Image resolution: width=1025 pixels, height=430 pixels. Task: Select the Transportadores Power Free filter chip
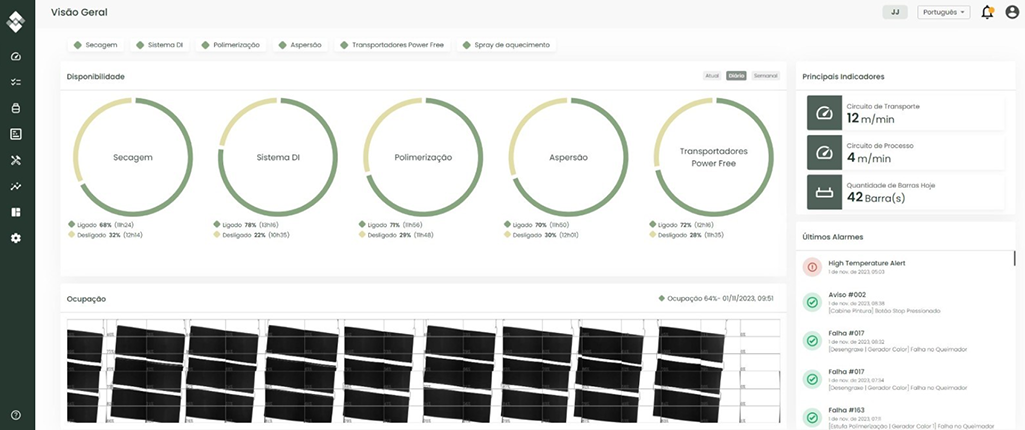pyautogui.click(x=392, y=45)
